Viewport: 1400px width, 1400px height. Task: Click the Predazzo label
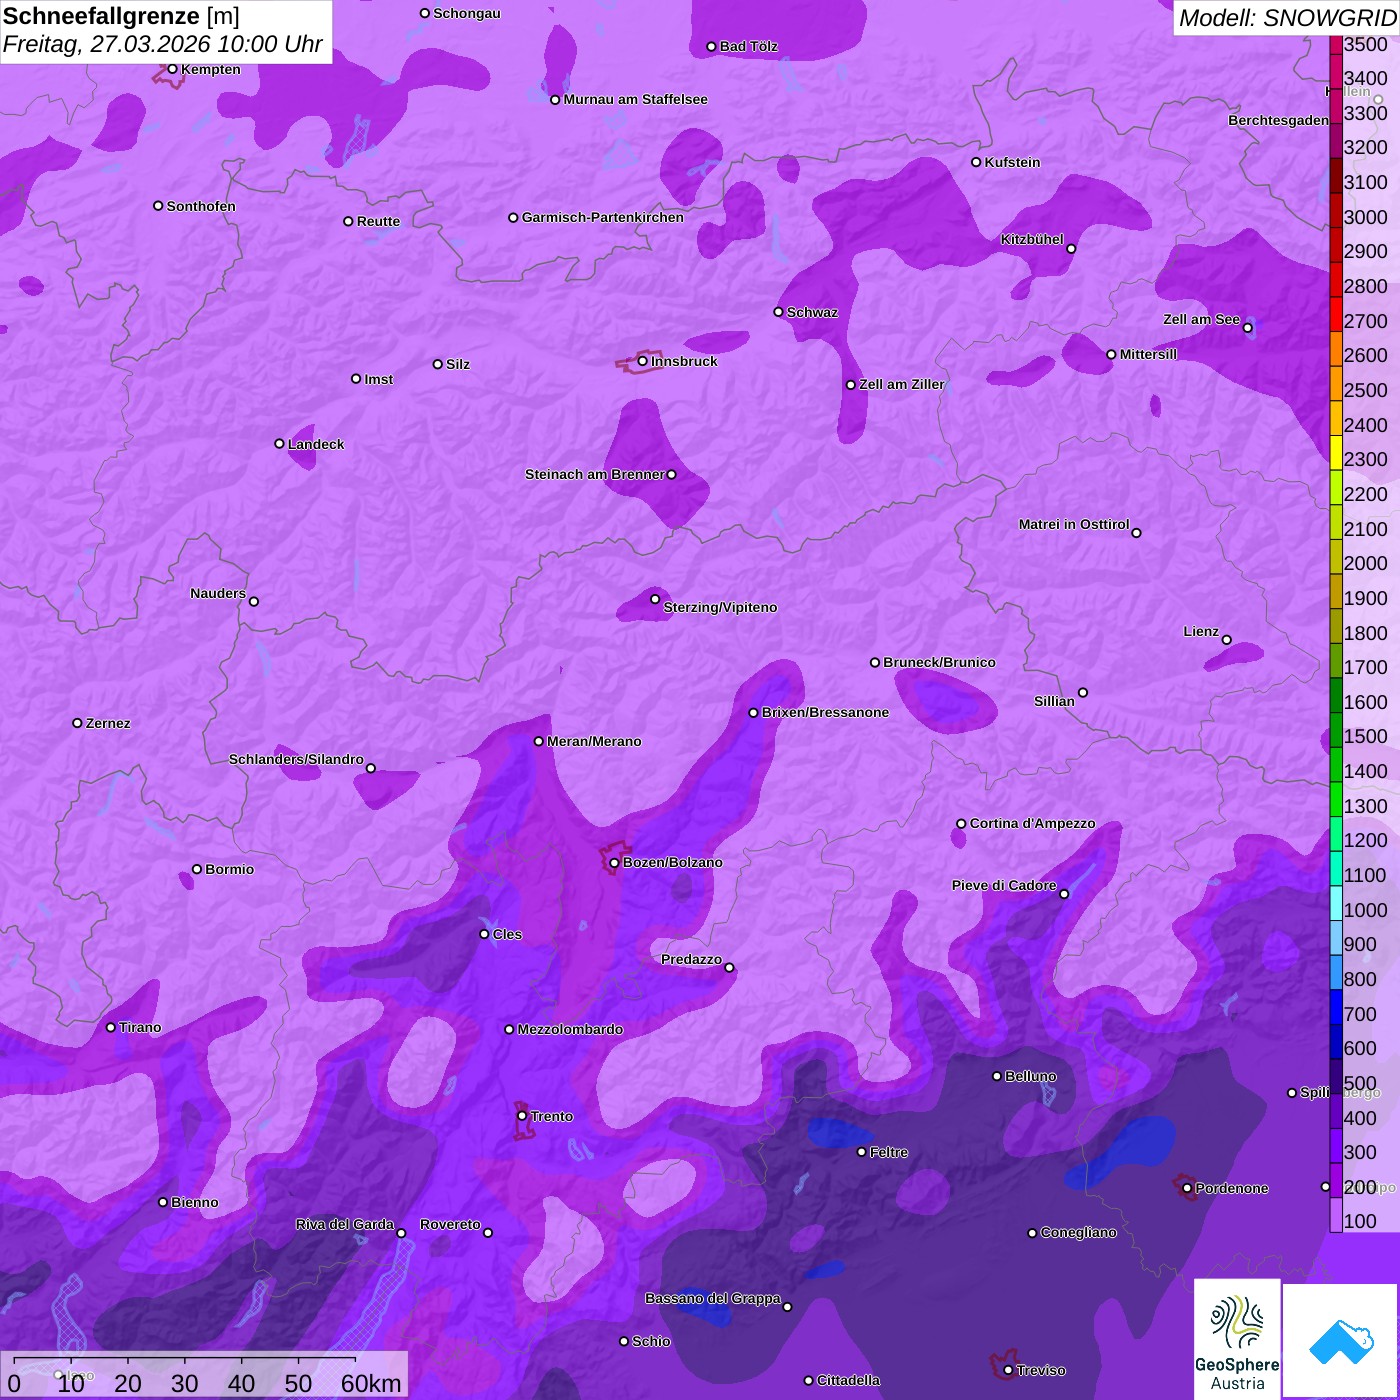[x=691, y=959]
